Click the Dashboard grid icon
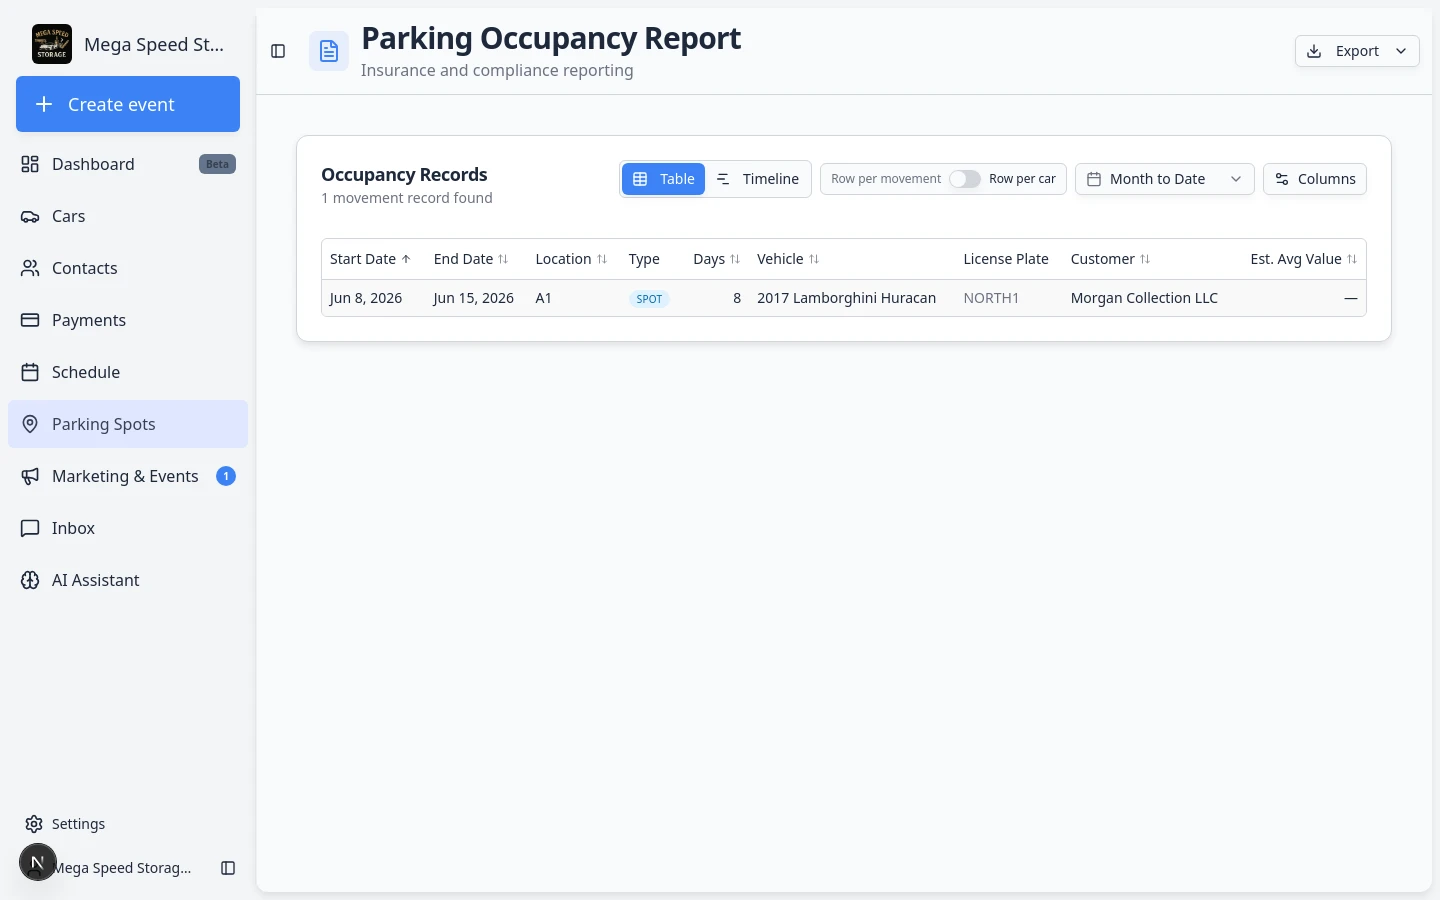This screenshot has width=1440, height=900. click(30, 164)
